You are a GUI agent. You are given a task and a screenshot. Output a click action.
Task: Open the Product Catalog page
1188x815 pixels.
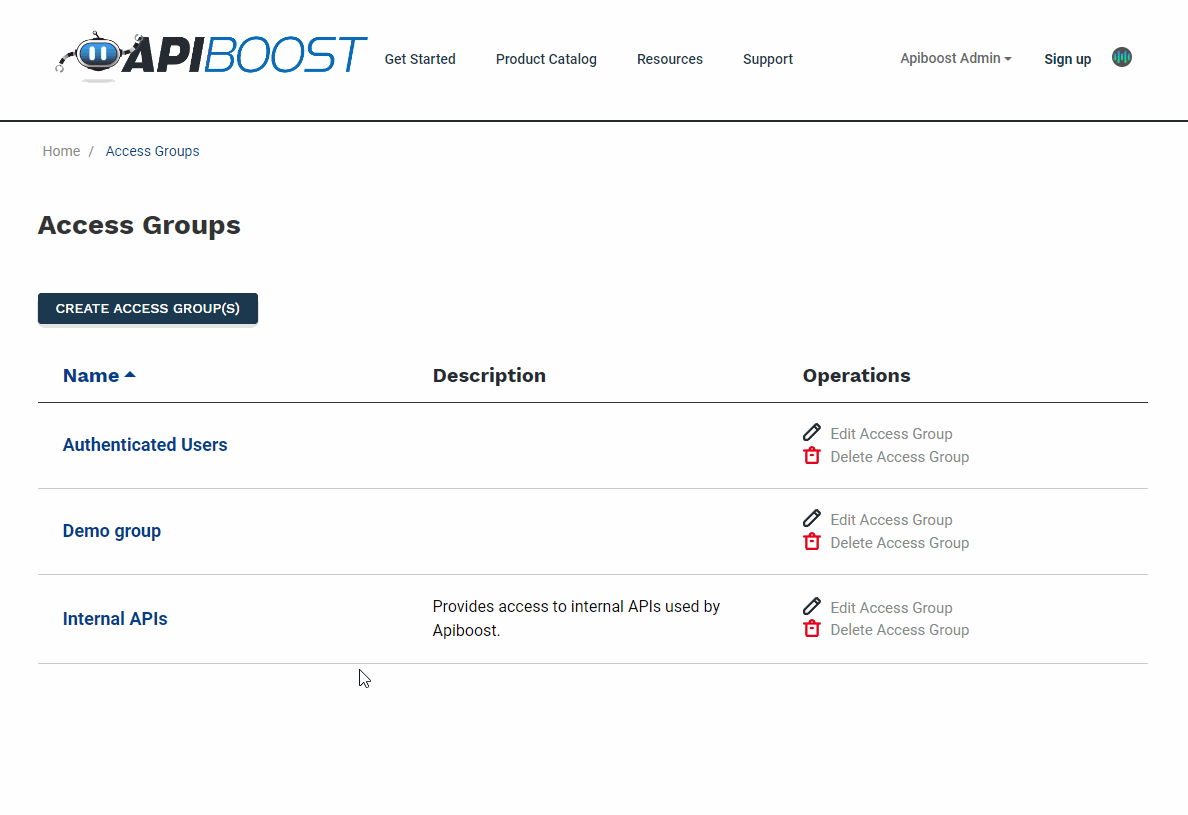tap(546, 59)
